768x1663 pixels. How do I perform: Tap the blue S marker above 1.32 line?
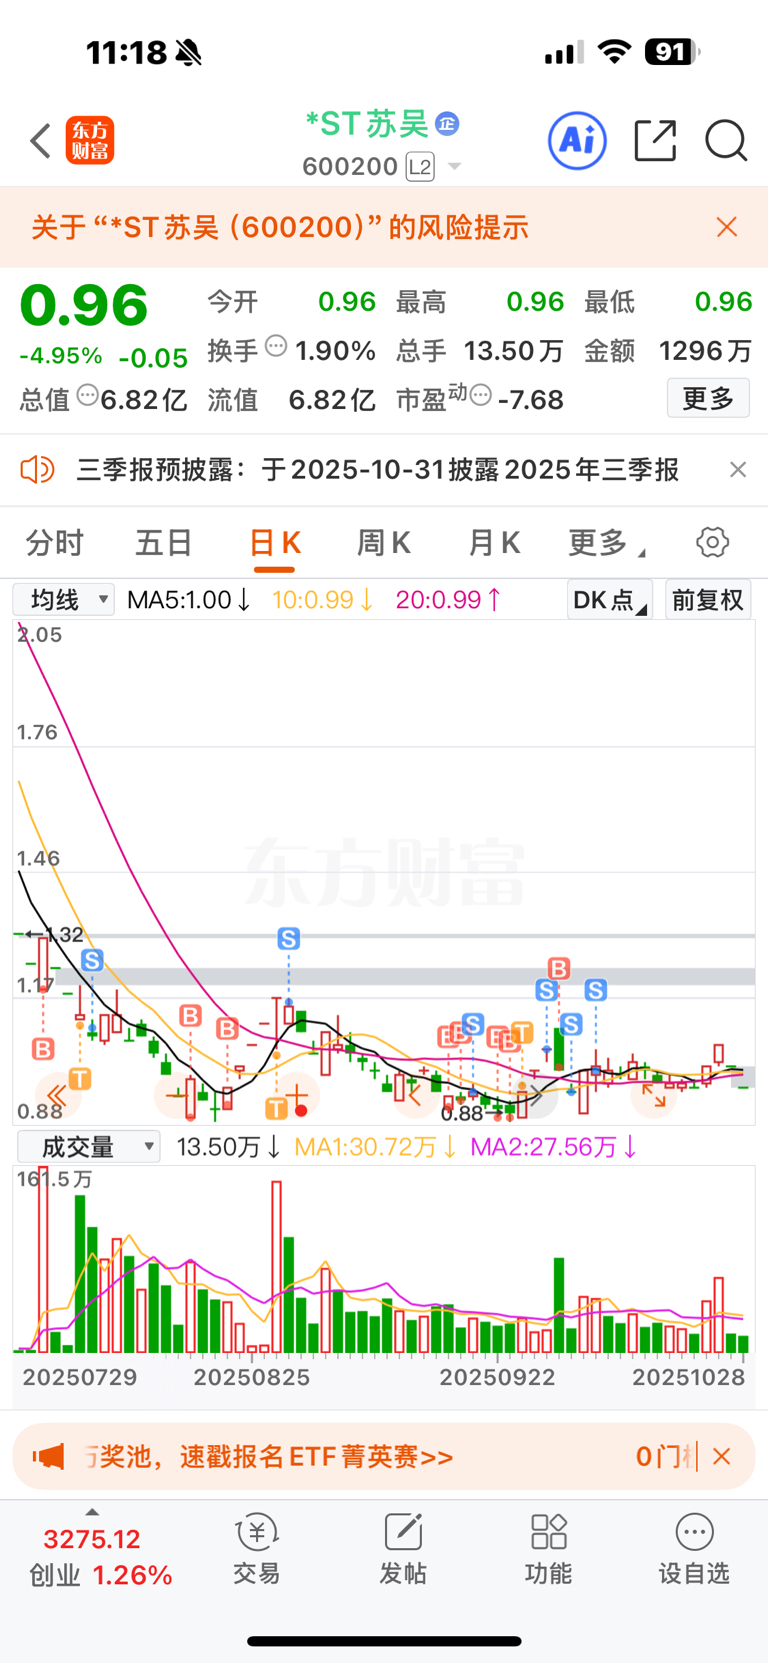pyautogui.click(x=289, y=939)
